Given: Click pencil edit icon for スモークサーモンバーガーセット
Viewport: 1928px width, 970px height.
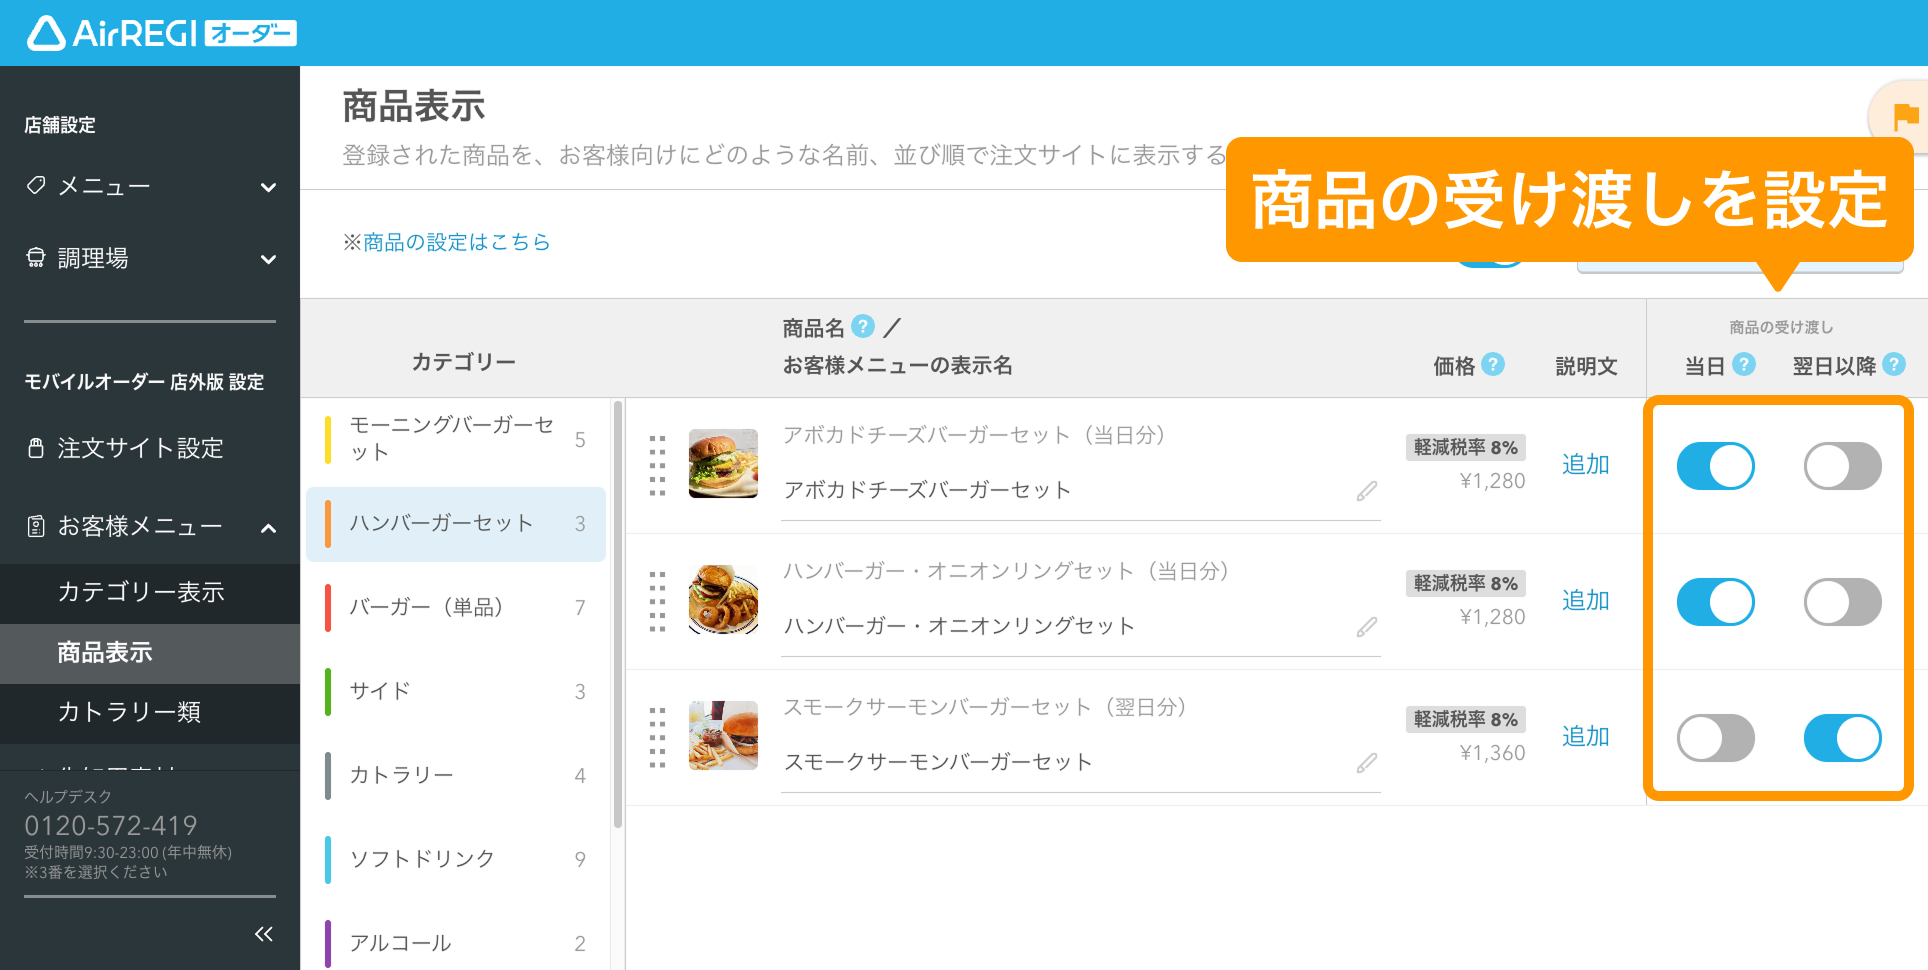Looking at the screenshot, I should [1367, 763].
